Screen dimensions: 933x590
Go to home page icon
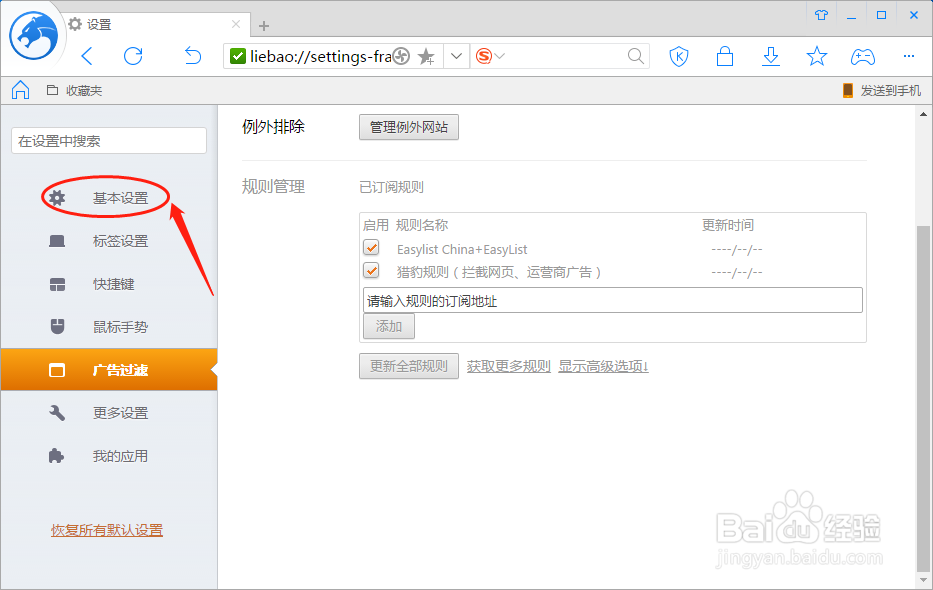pos(21,90)
